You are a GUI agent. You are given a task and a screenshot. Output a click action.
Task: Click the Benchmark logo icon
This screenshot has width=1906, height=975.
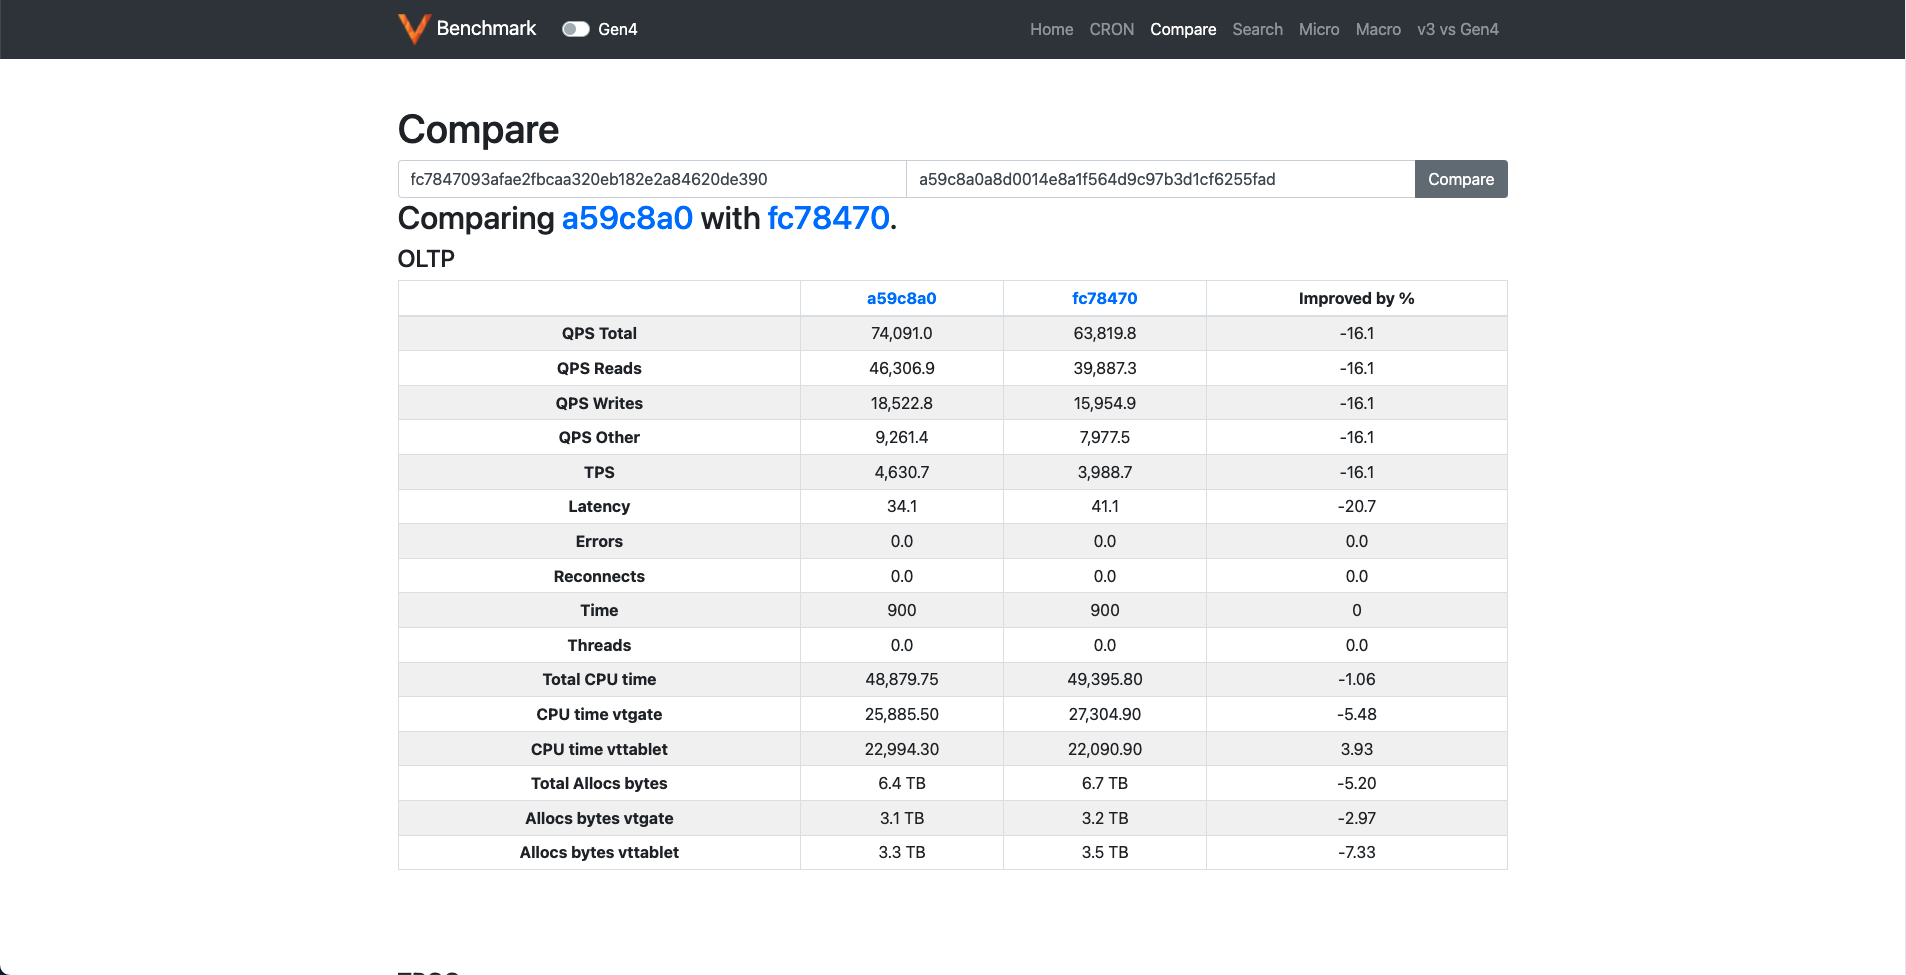coord(413,28)
